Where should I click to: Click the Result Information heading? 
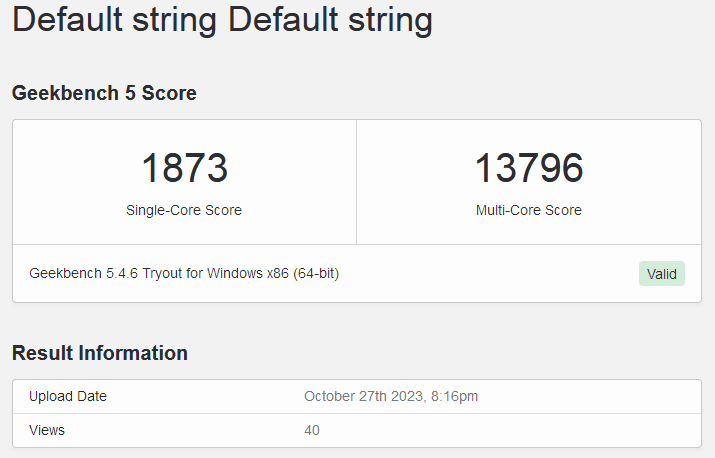[x=100, y=353]
